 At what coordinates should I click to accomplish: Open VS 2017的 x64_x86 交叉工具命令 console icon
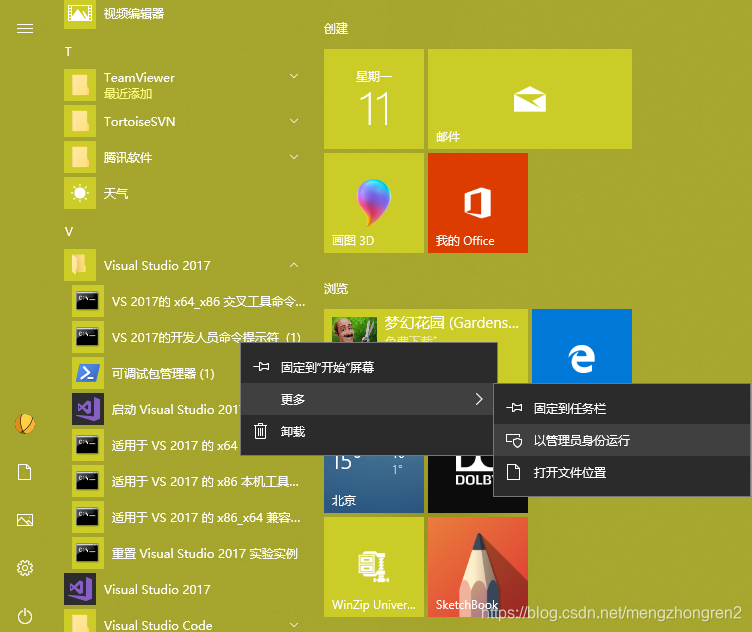tap(88, 301)
